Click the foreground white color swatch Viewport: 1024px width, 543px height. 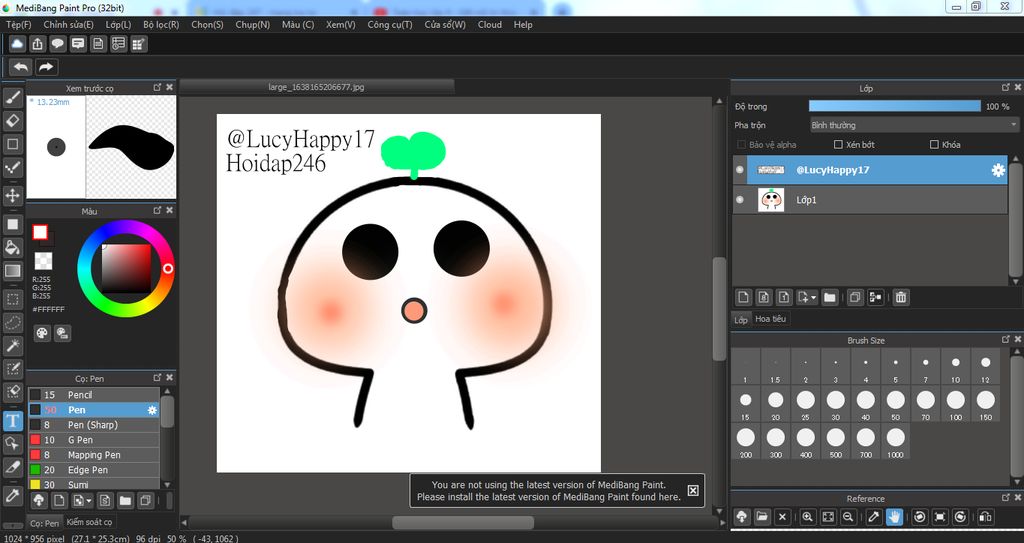pos(40,232)
